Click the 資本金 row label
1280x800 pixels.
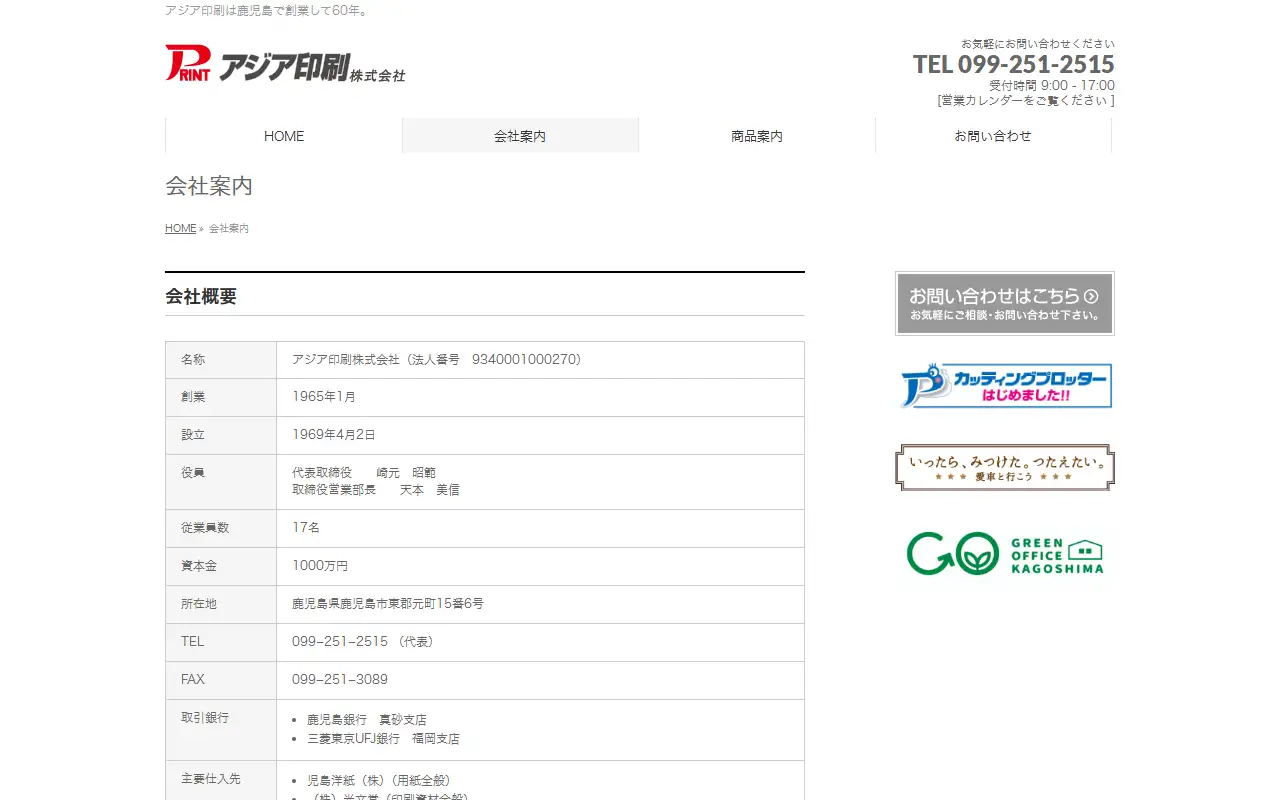(x=199, y=566)
